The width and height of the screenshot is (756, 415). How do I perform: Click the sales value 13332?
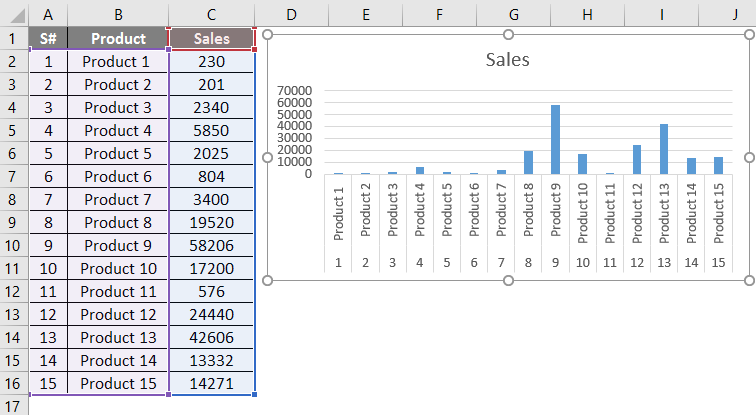[211, 361]
